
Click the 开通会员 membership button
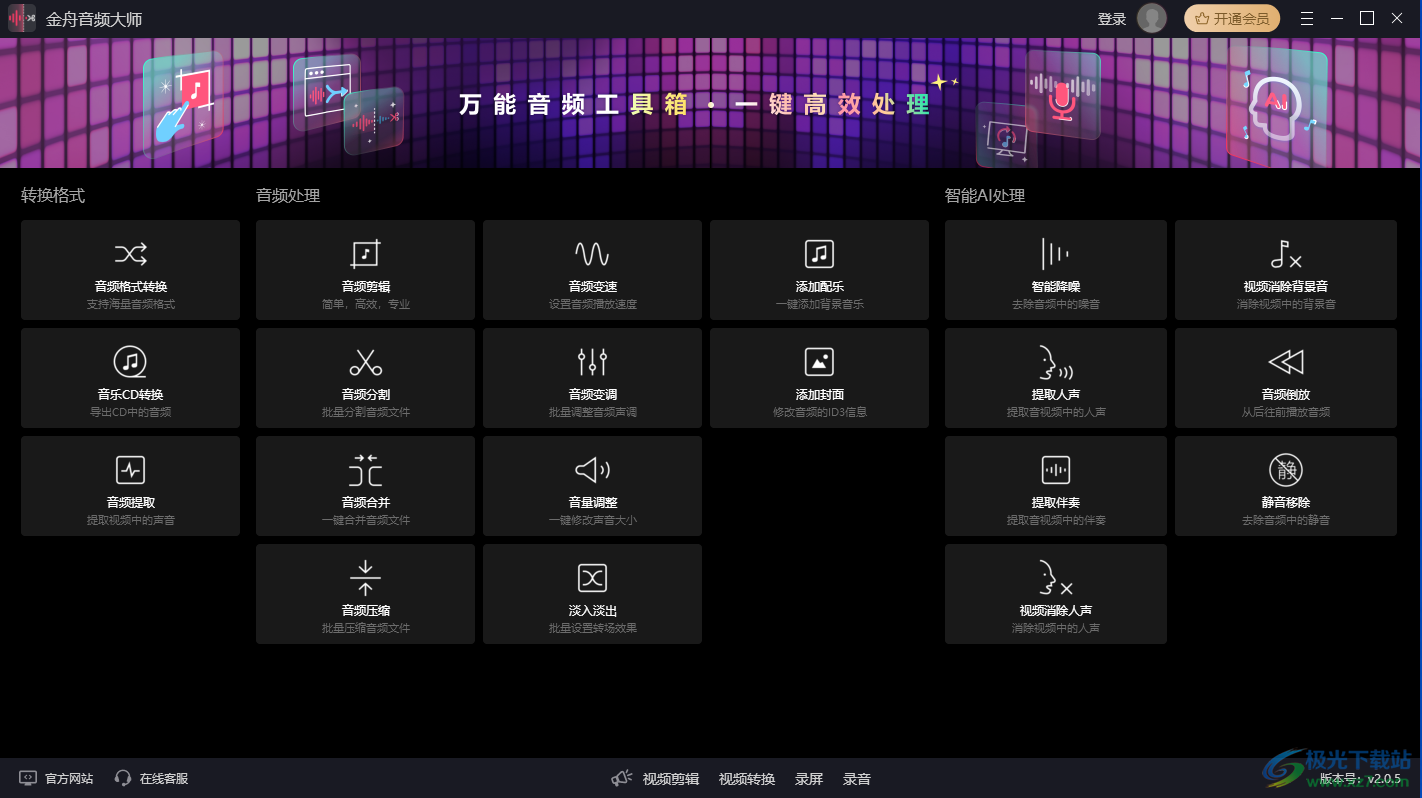point(1232,18)
